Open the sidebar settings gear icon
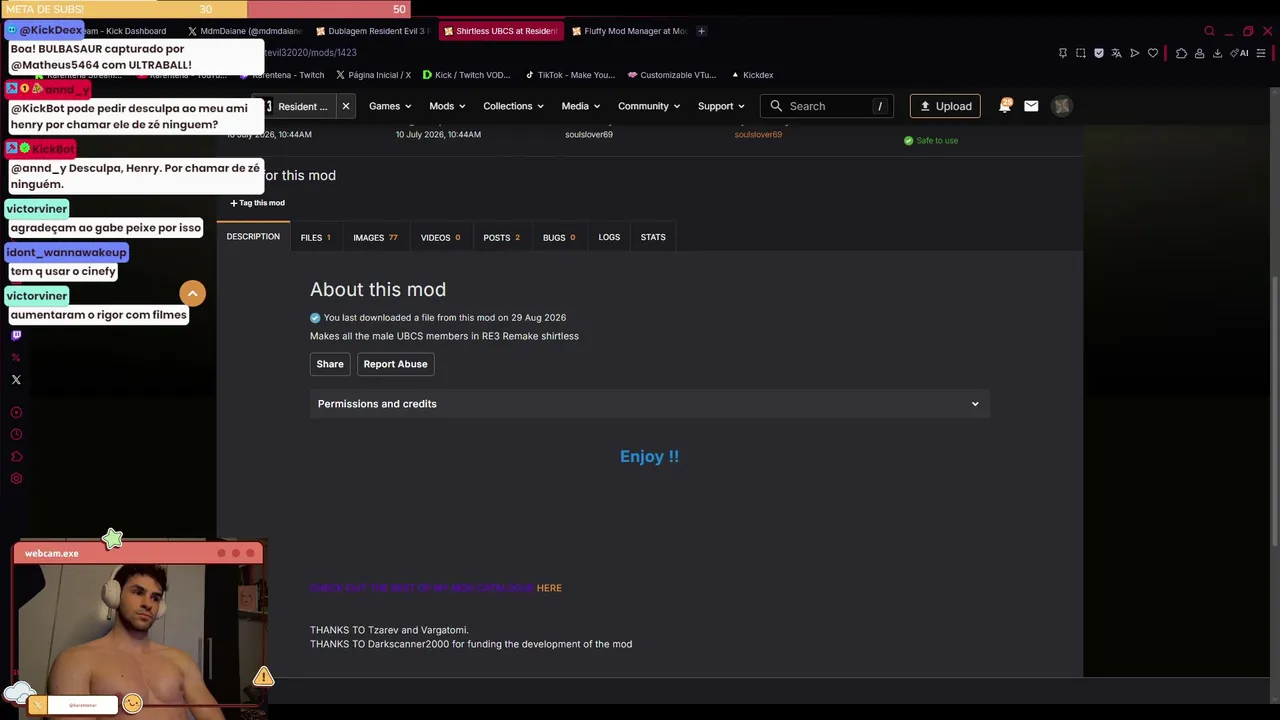The image size is (1280, 720). tap(16, 479)
